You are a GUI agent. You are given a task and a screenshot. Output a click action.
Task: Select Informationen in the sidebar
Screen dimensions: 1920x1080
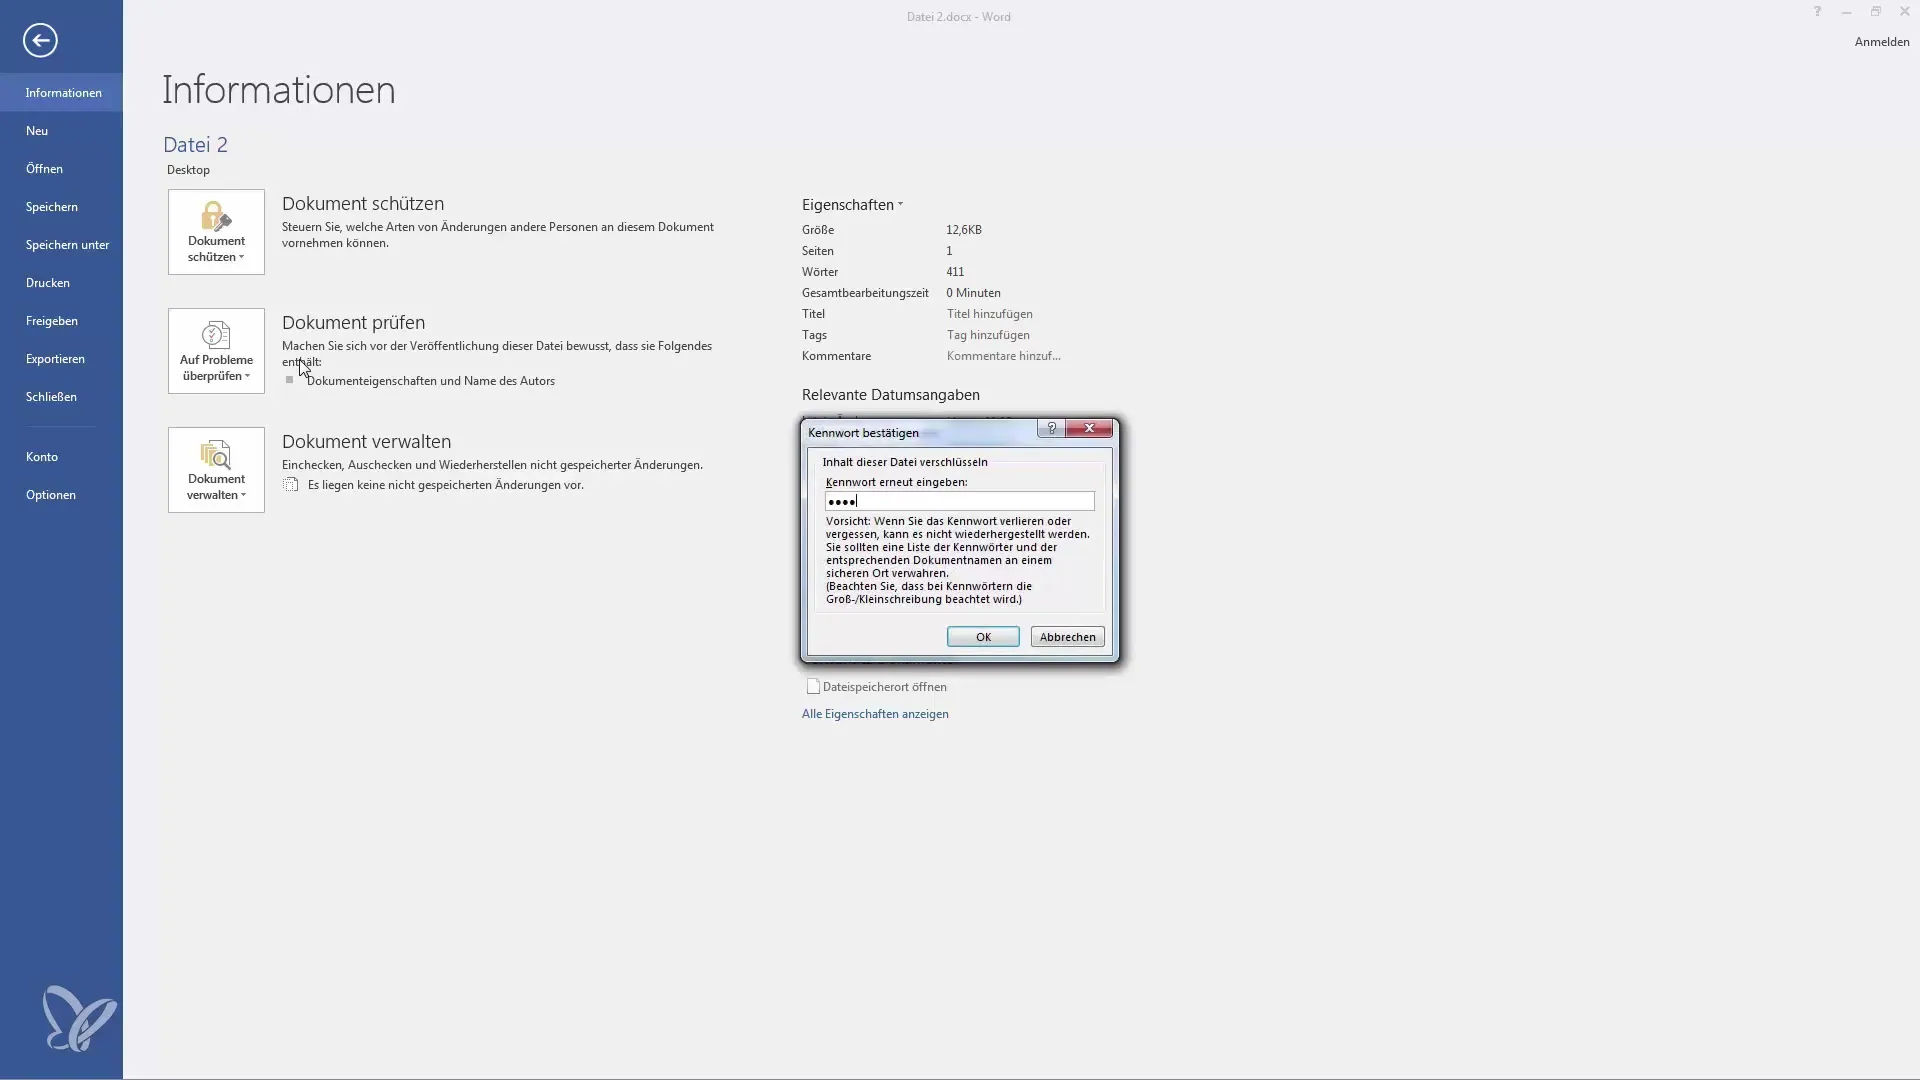click(x=62, y=93)
